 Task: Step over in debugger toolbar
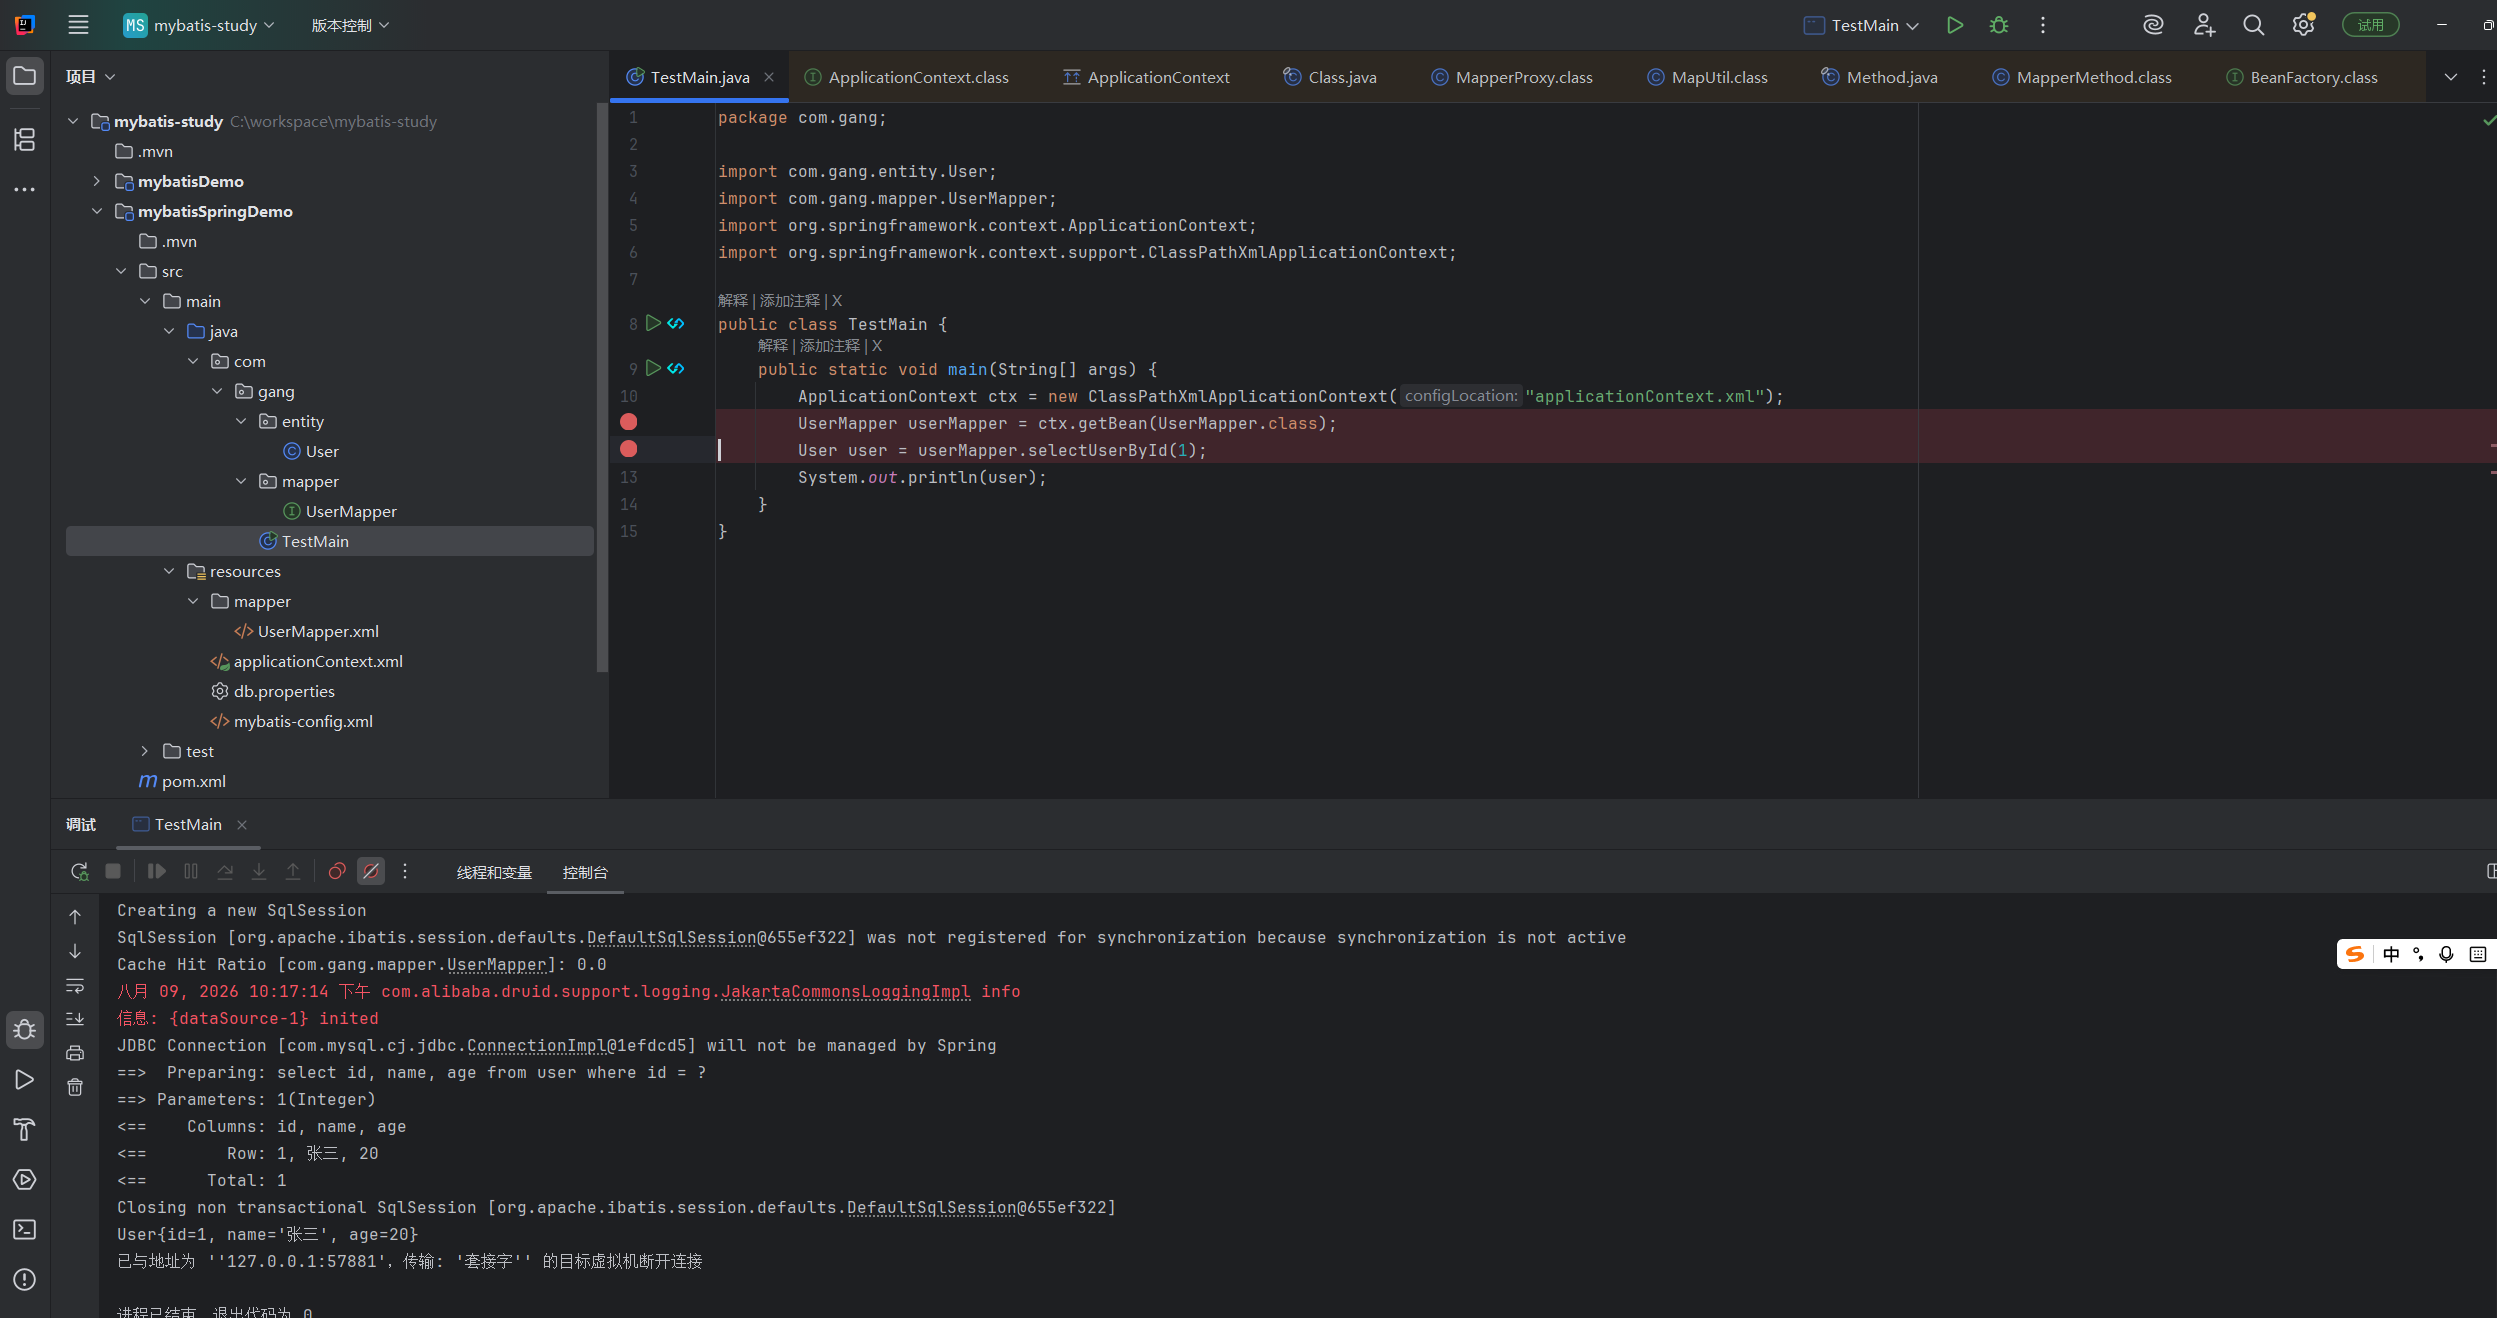coord(225,871)
